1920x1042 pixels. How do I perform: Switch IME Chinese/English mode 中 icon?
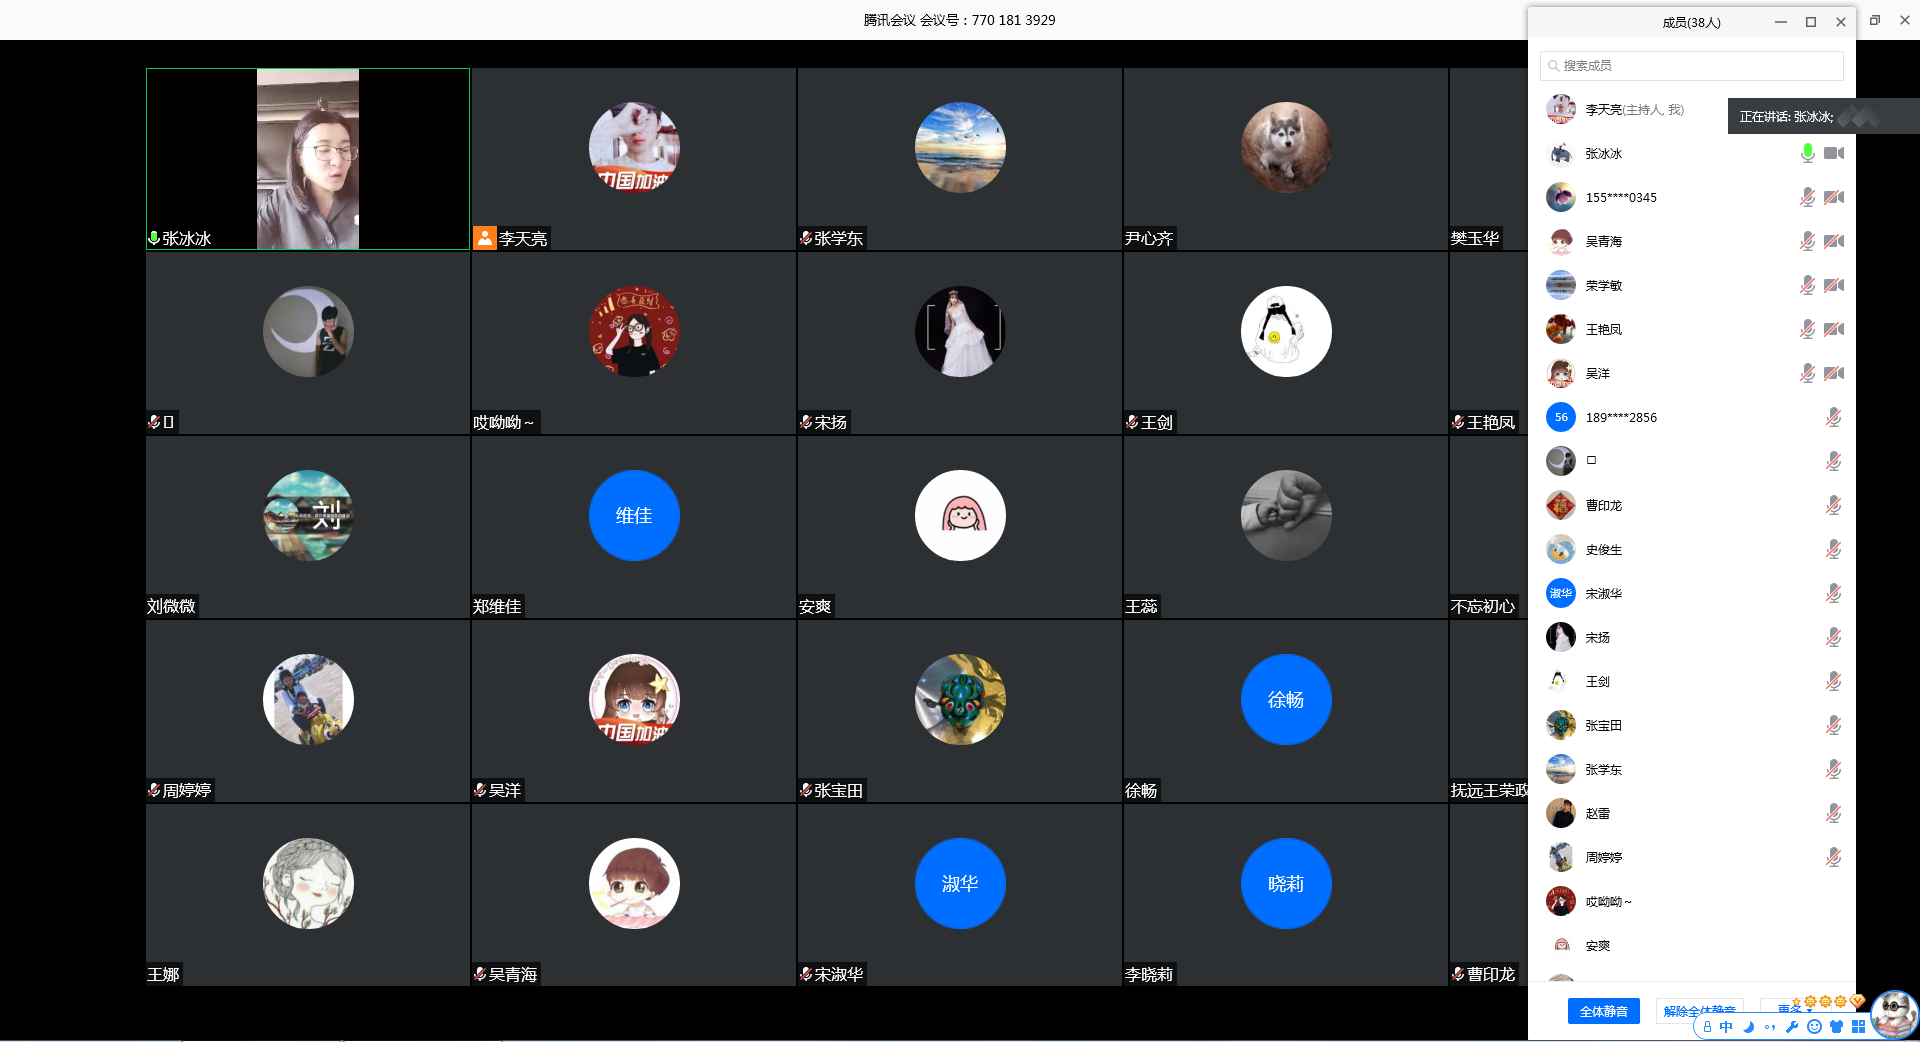[x=1726, y=1027]
